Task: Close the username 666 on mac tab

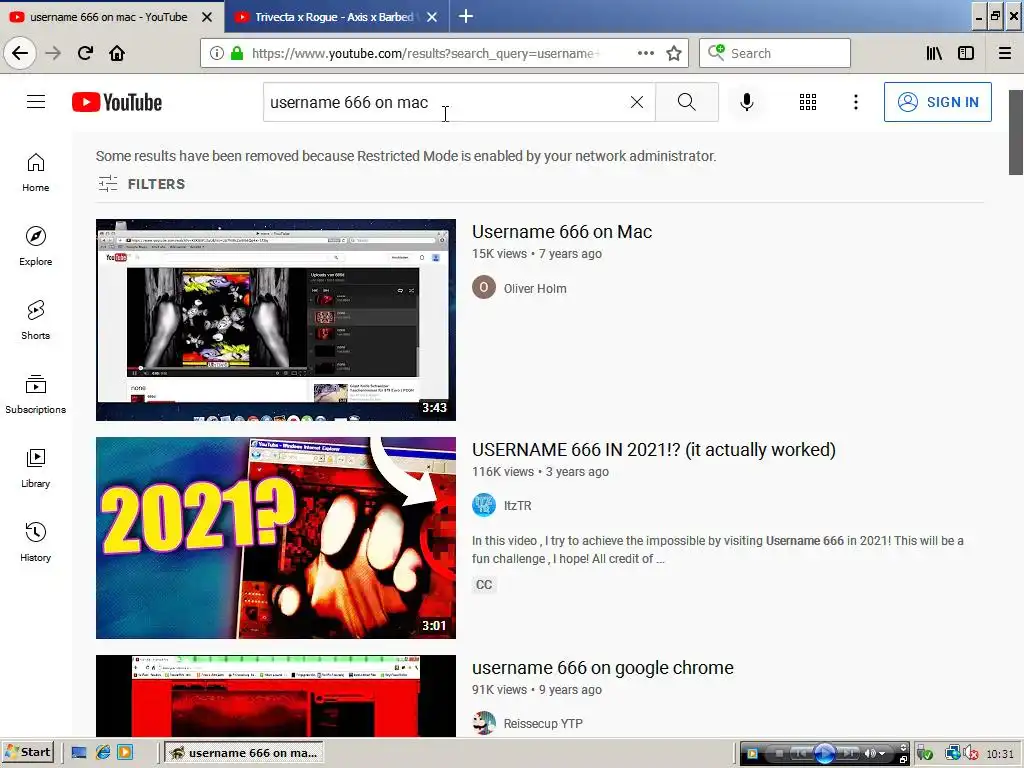Action: tap(207, 17)
